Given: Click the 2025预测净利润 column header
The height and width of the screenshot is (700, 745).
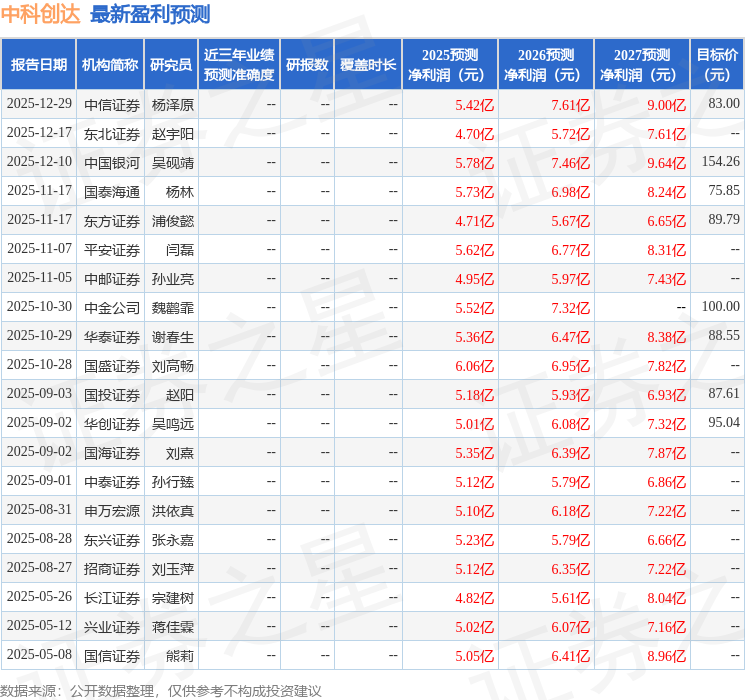Looking at the screenshot, I should (x=450, y=65).
